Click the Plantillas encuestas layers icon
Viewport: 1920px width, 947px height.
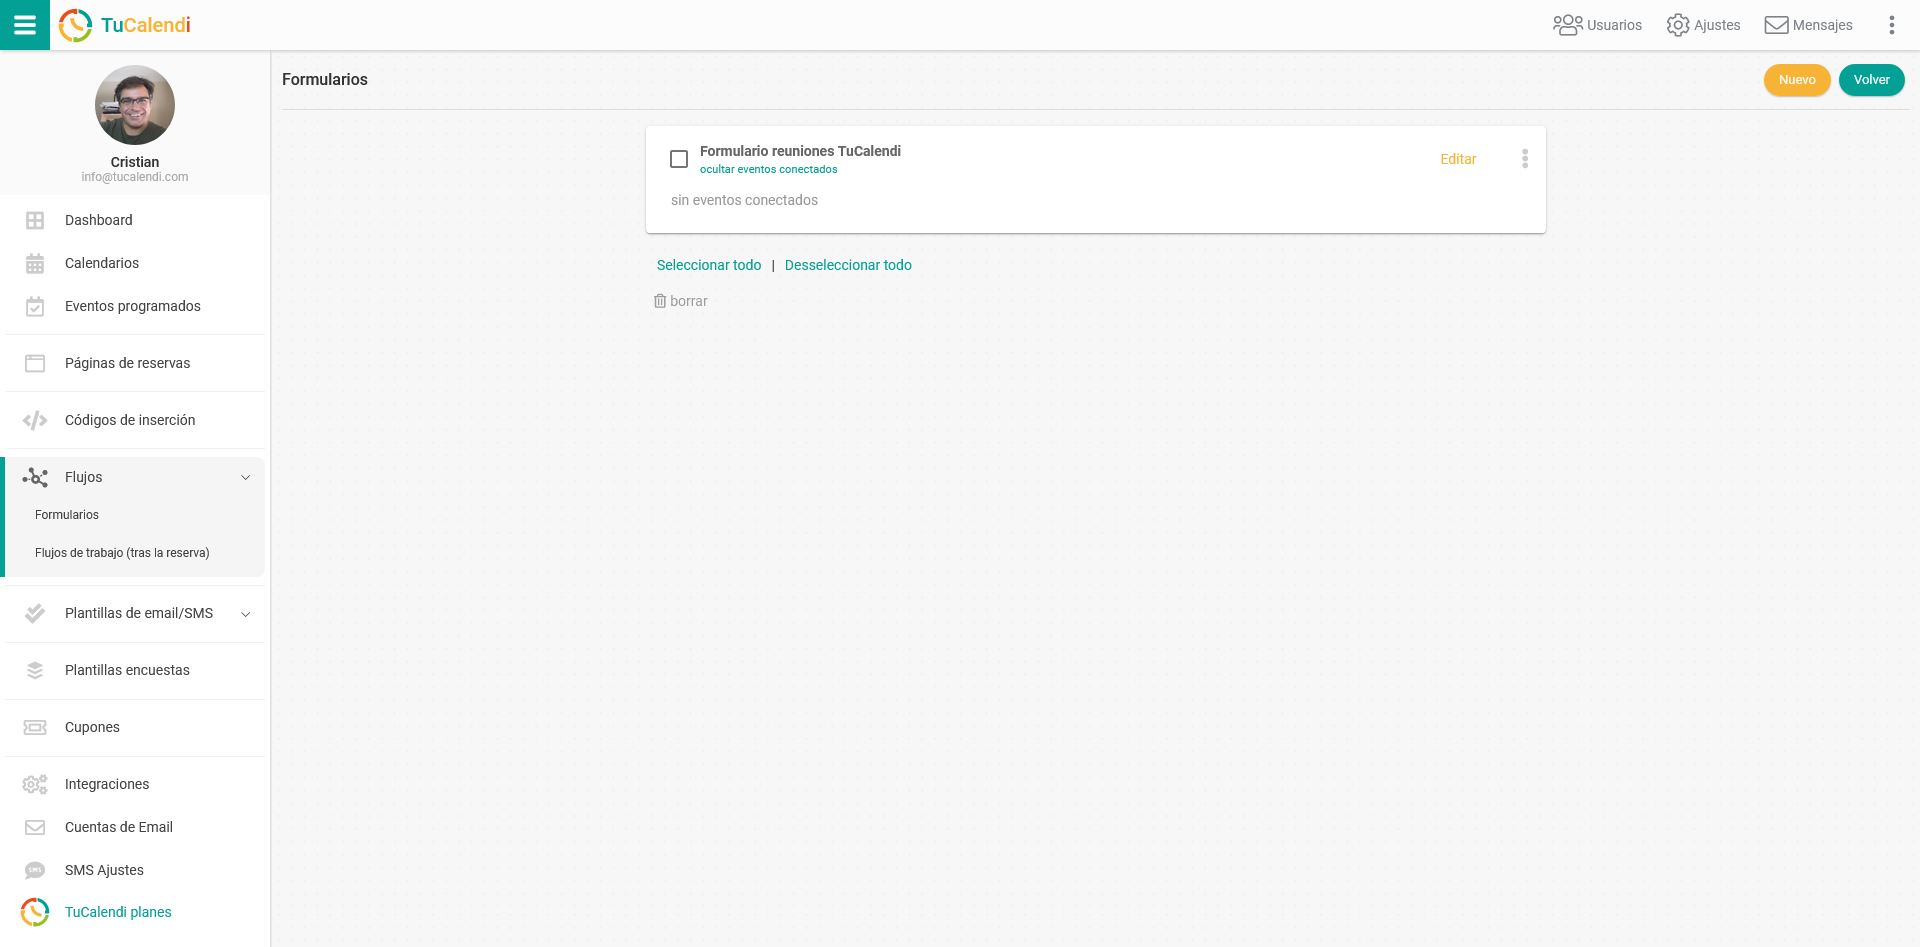click(x=35, y=670)
